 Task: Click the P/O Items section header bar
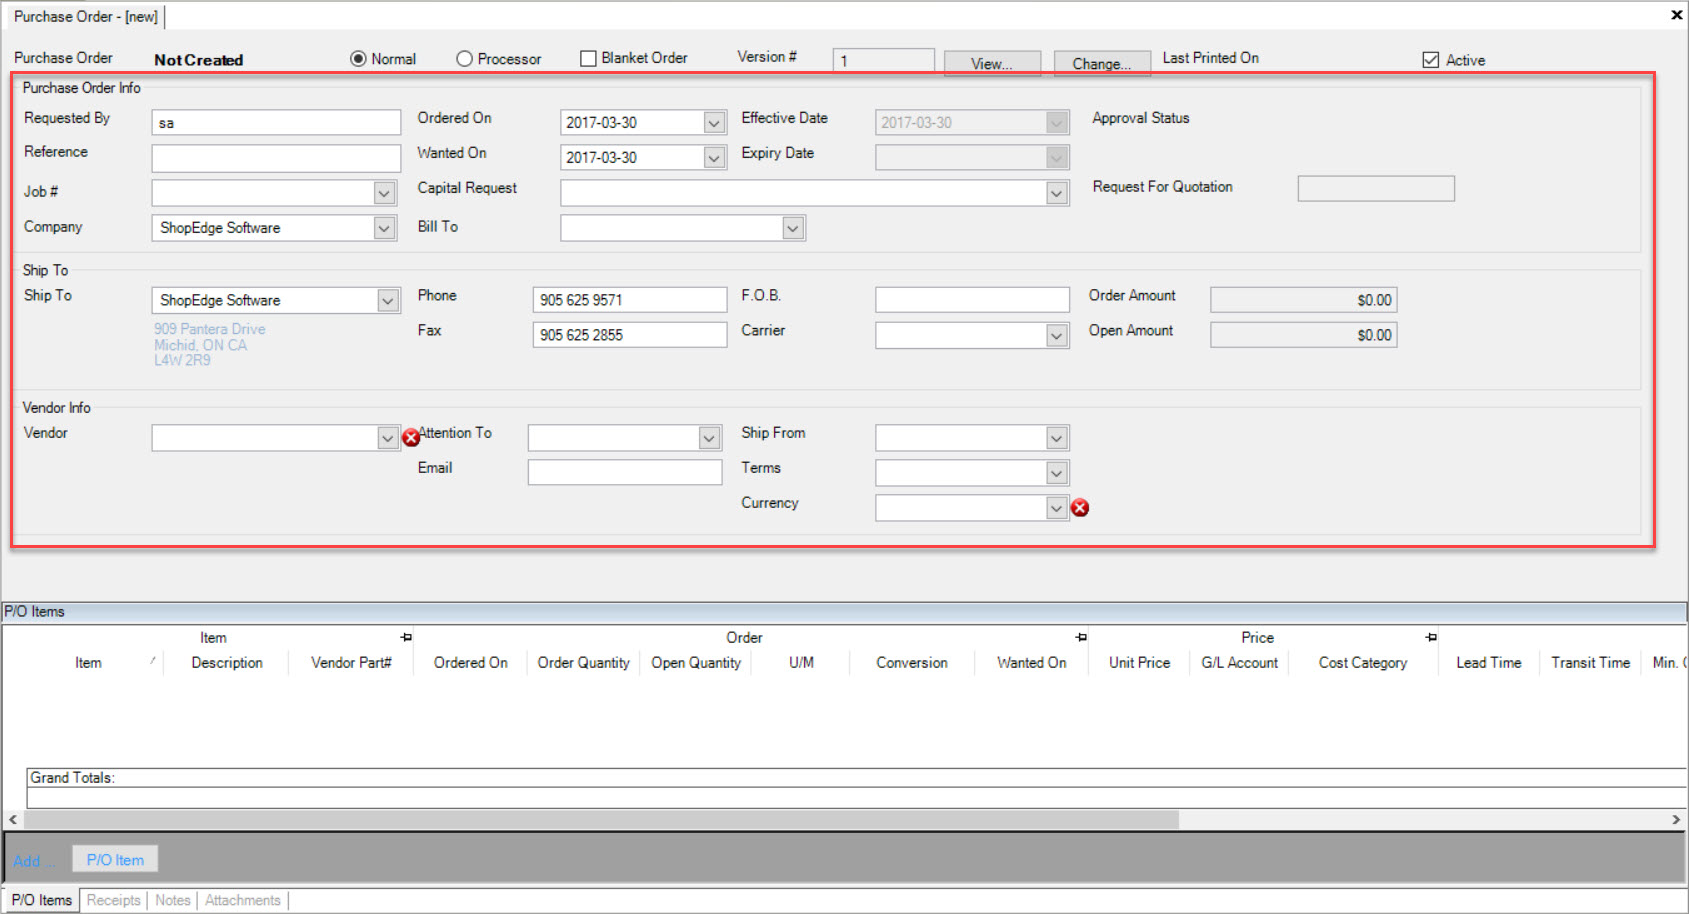pyautogui.click(x=844, y=612)
